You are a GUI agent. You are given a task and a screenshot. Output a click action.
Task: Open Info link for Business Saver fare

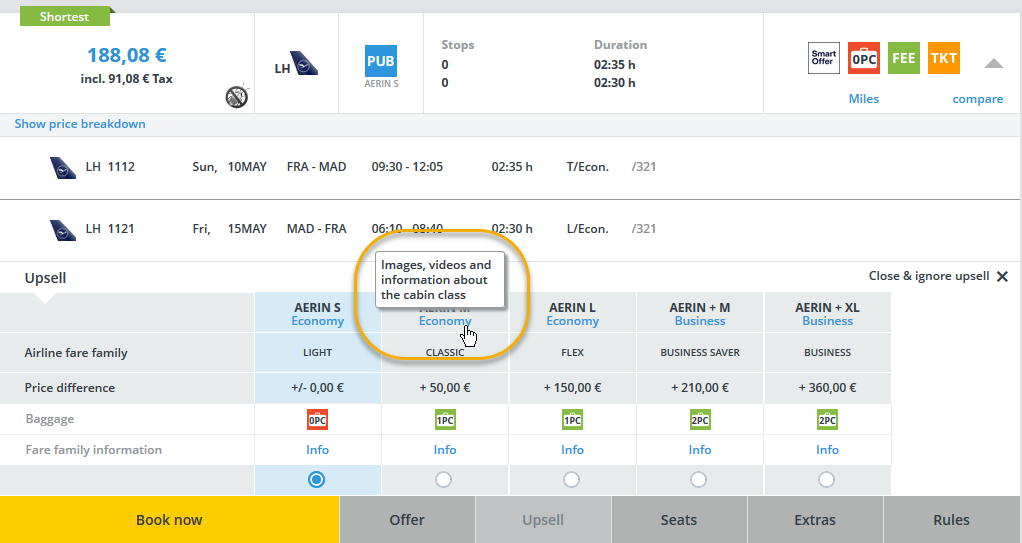[x=700, y=450]
